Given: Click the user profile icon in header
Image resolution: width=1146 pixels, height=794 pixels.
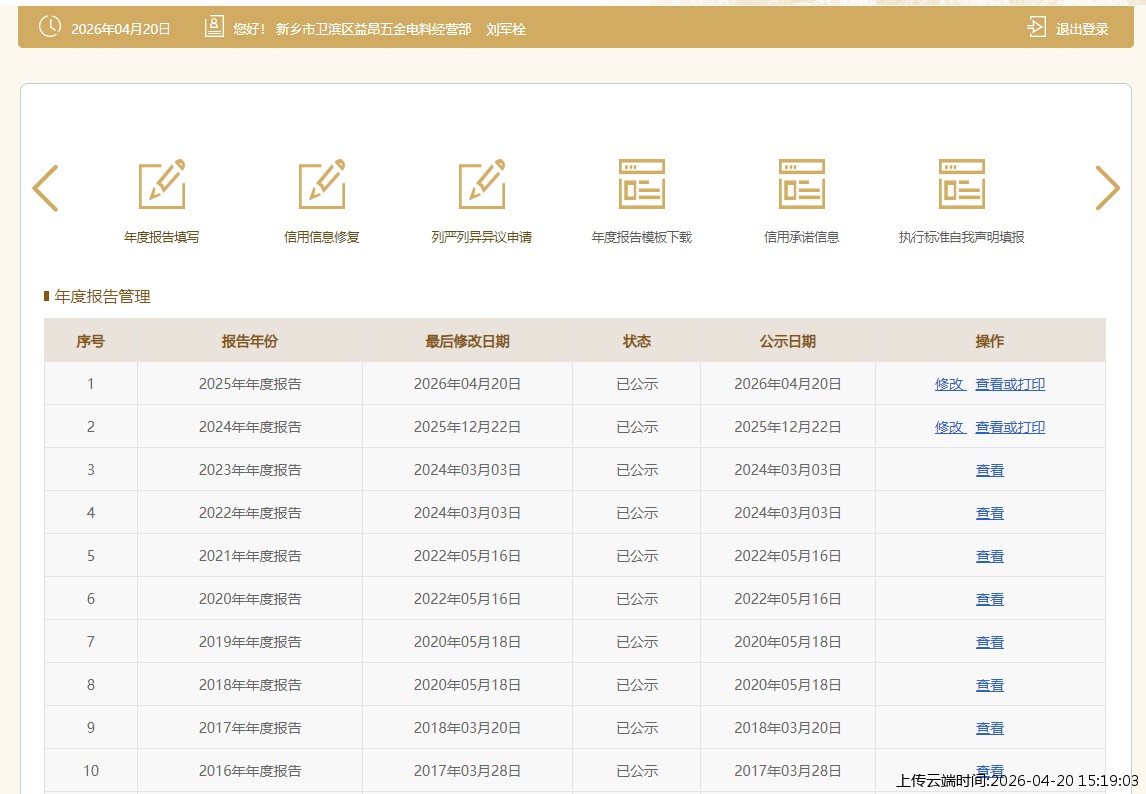Looking at the screenshot, I should (214, 28).
